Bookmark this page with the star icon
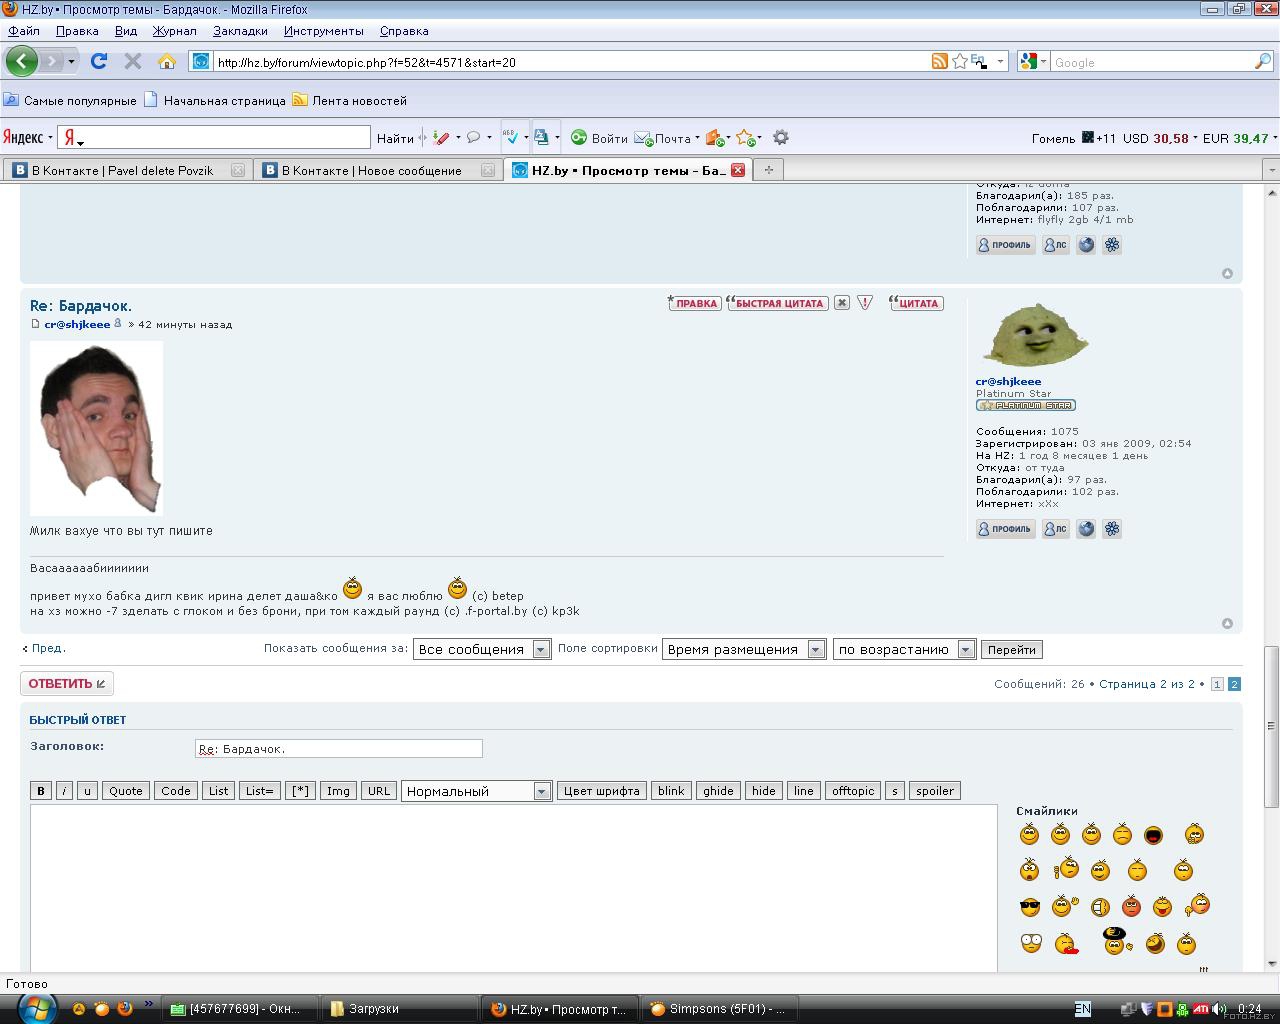 coord(960,61)
